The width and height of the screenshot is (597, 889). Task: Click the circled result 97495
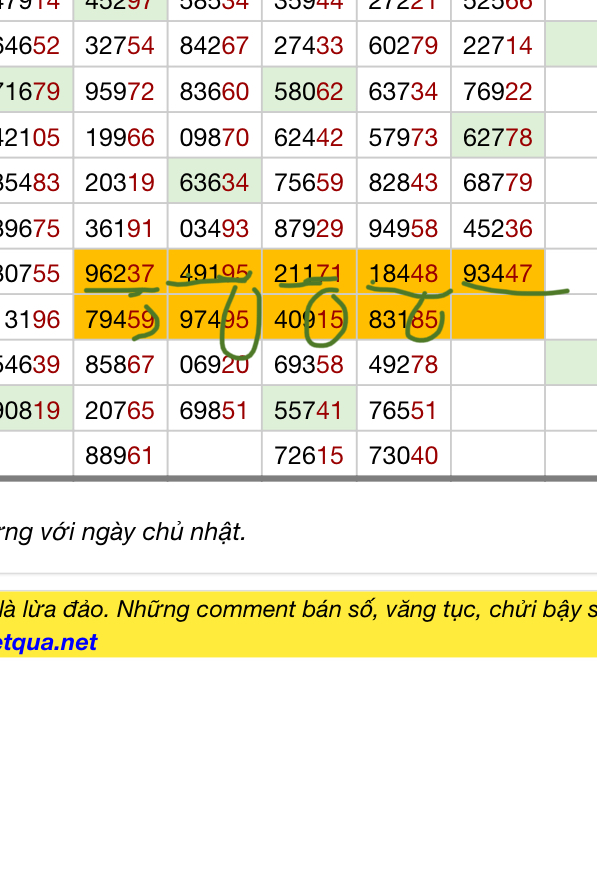tap(215, 318)
